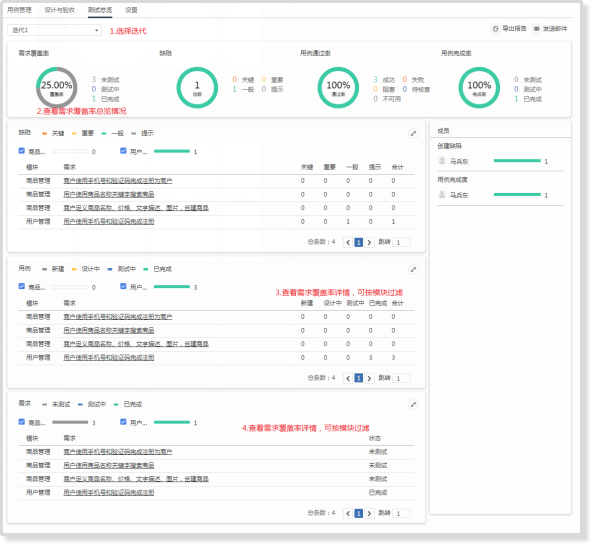Viewport: 593px width, 546px height.
Task: Click the 发送邮件 mail icon
Action: 536,28
